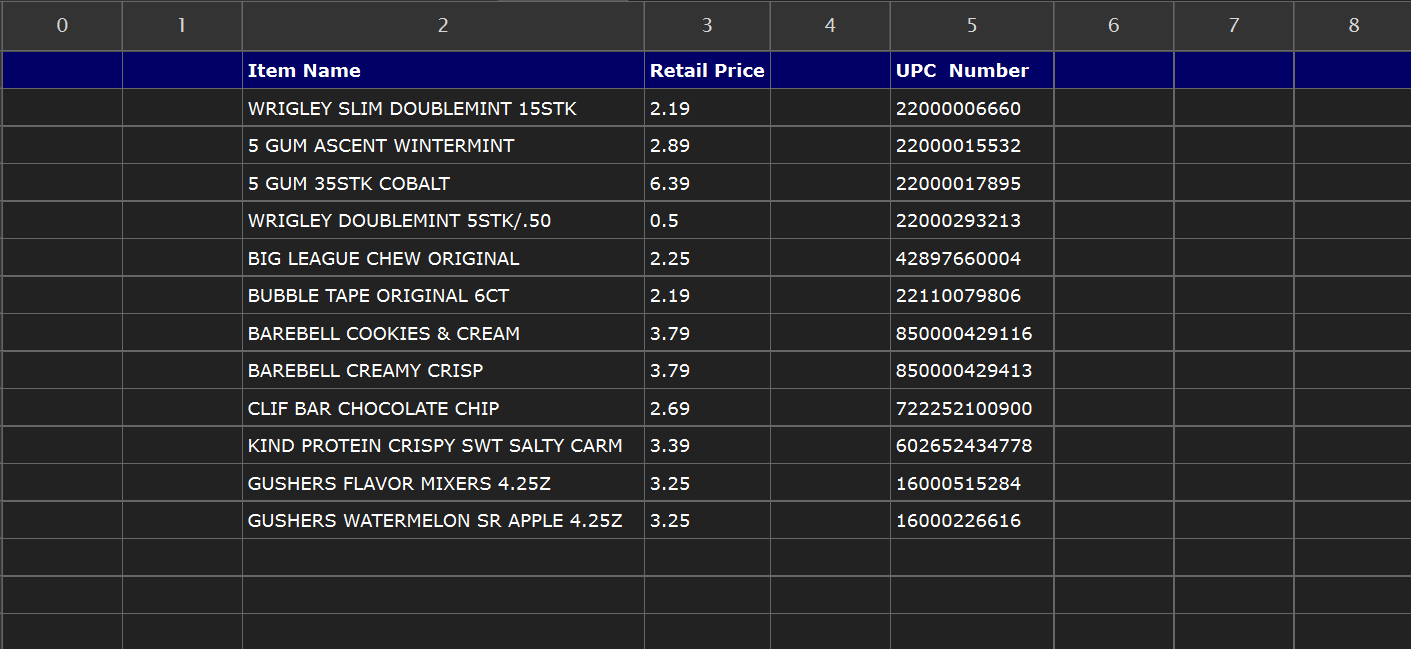
Task: Select UPC 16000226616
Action: (972, 521)
